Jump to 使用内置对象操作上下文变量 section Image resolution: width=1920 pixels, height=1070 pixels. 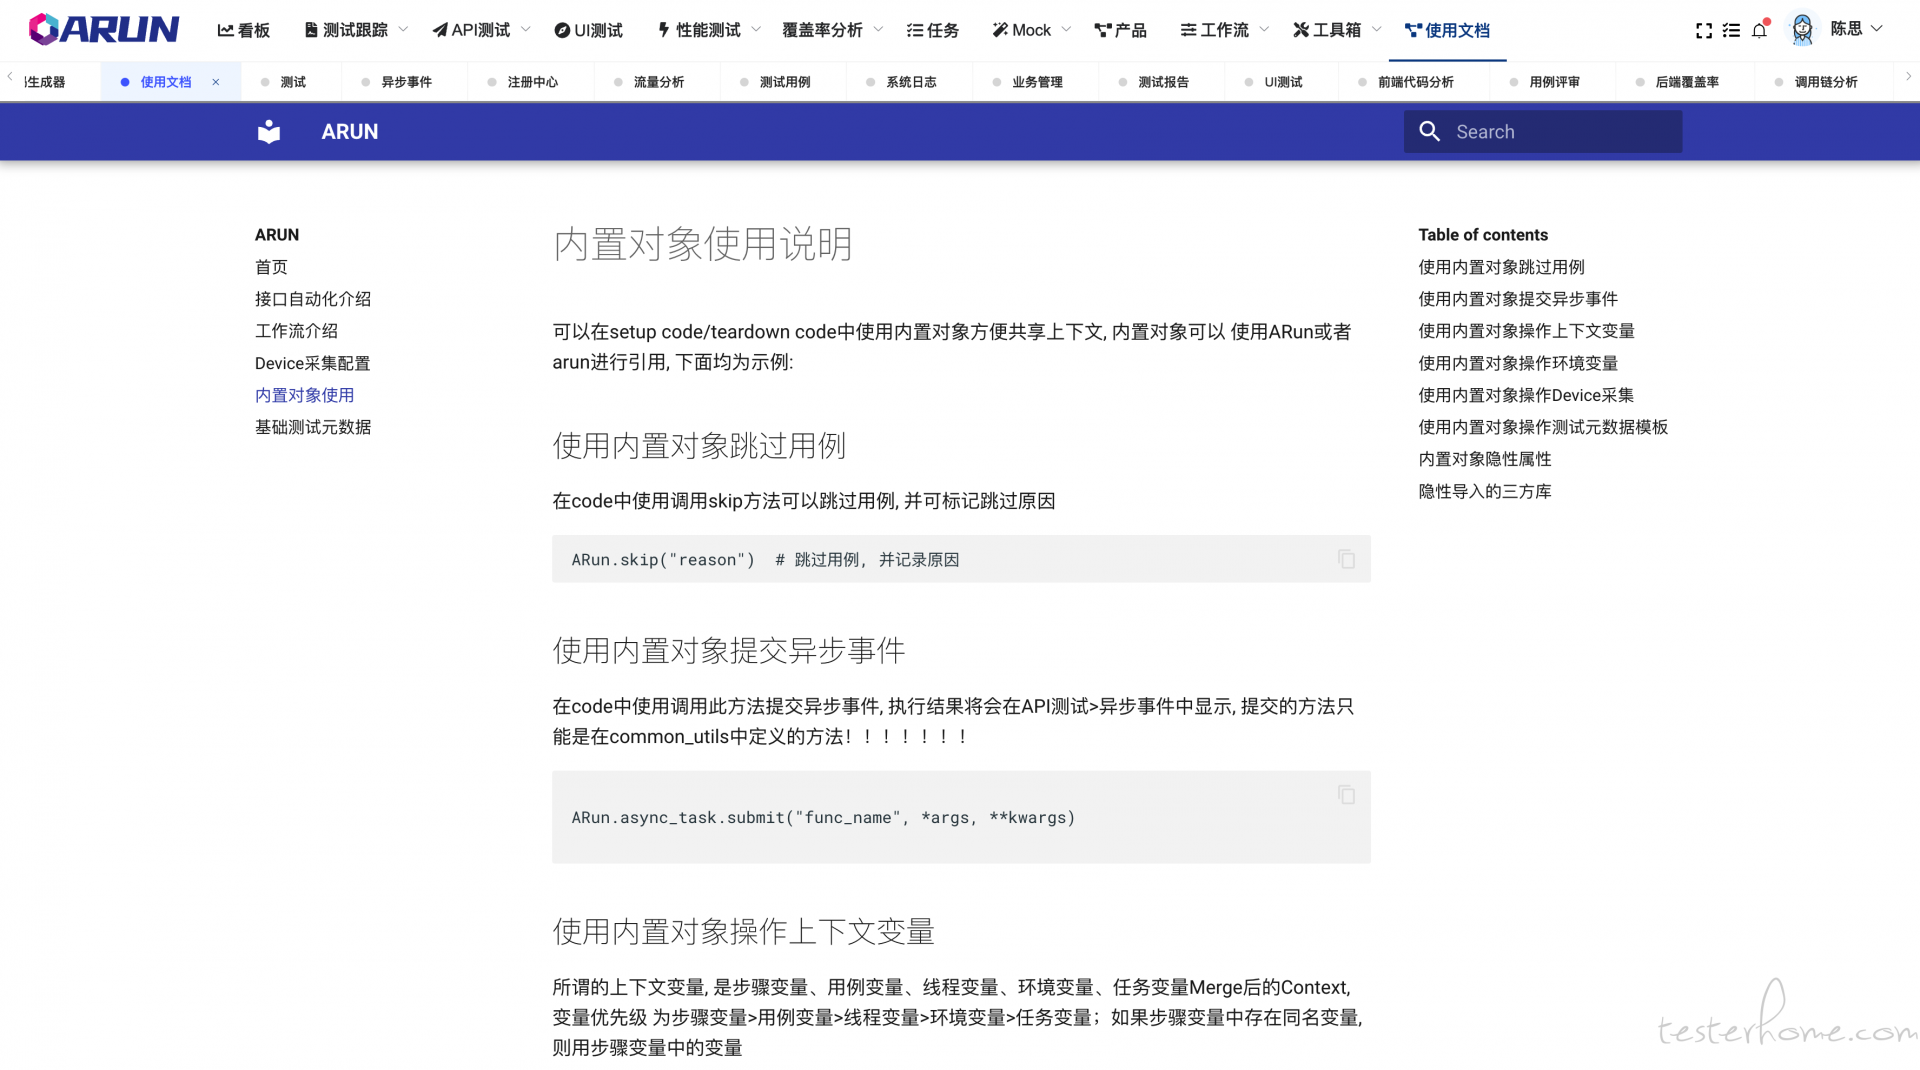1526,331
